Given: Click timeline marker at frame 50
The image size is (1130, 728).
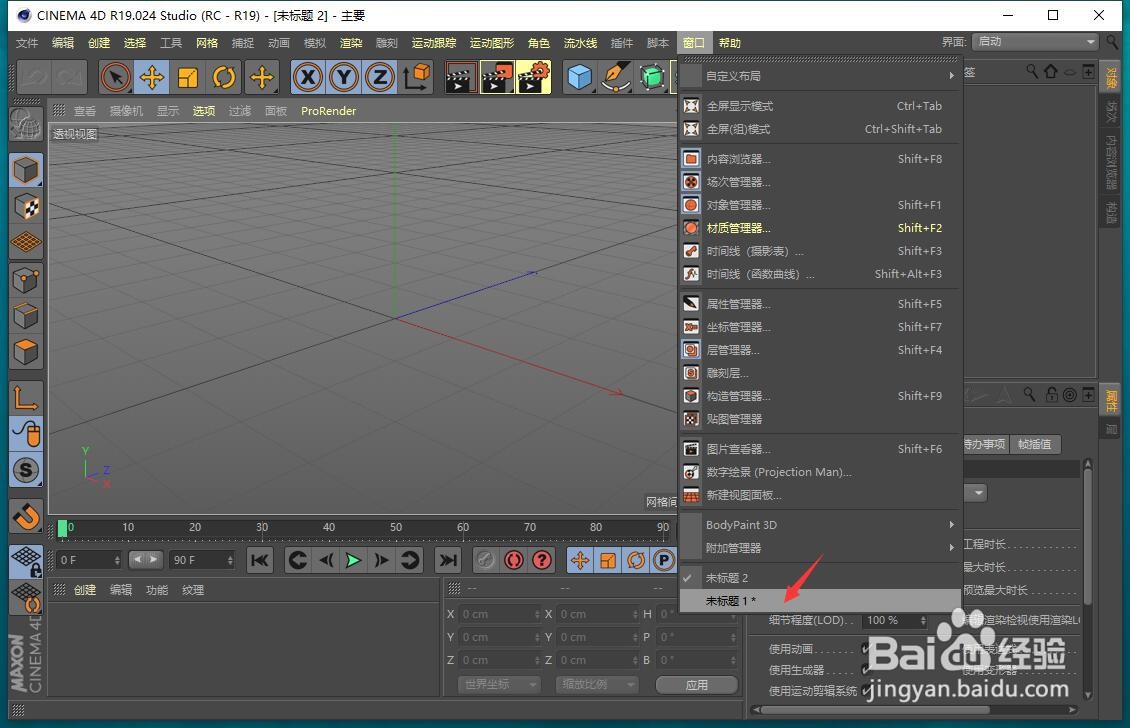Looking at the screenshot, I should pyautogui.click(x=396, y=528).
